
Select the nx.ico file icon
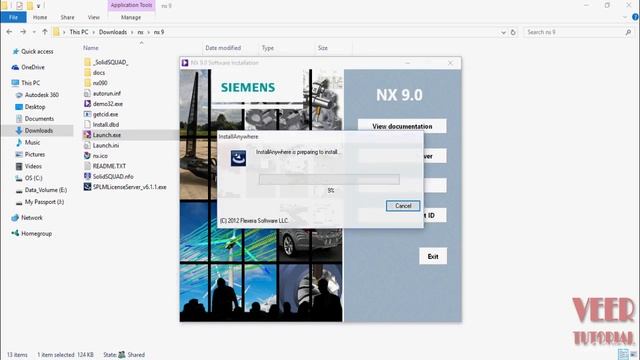pos(87,156)
